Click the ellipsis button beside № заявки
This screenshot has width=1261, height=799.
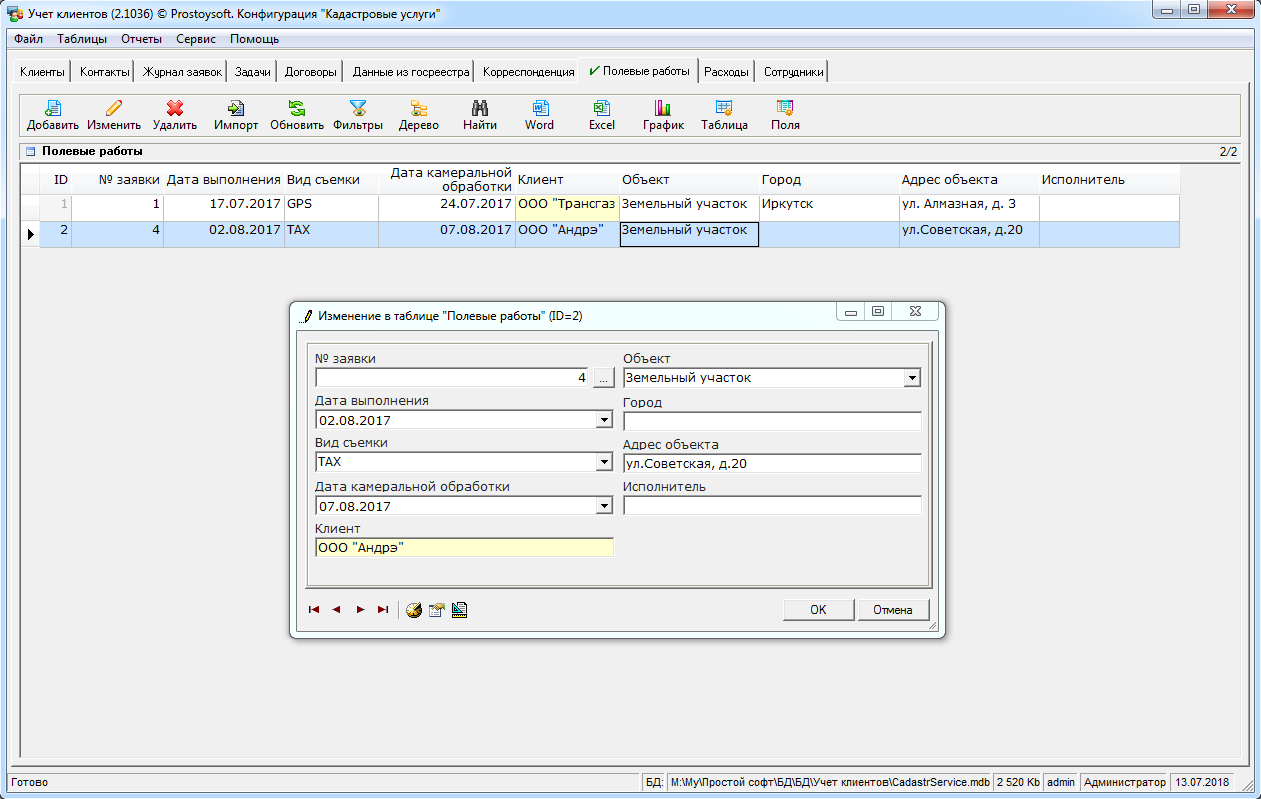coord(603,378)
